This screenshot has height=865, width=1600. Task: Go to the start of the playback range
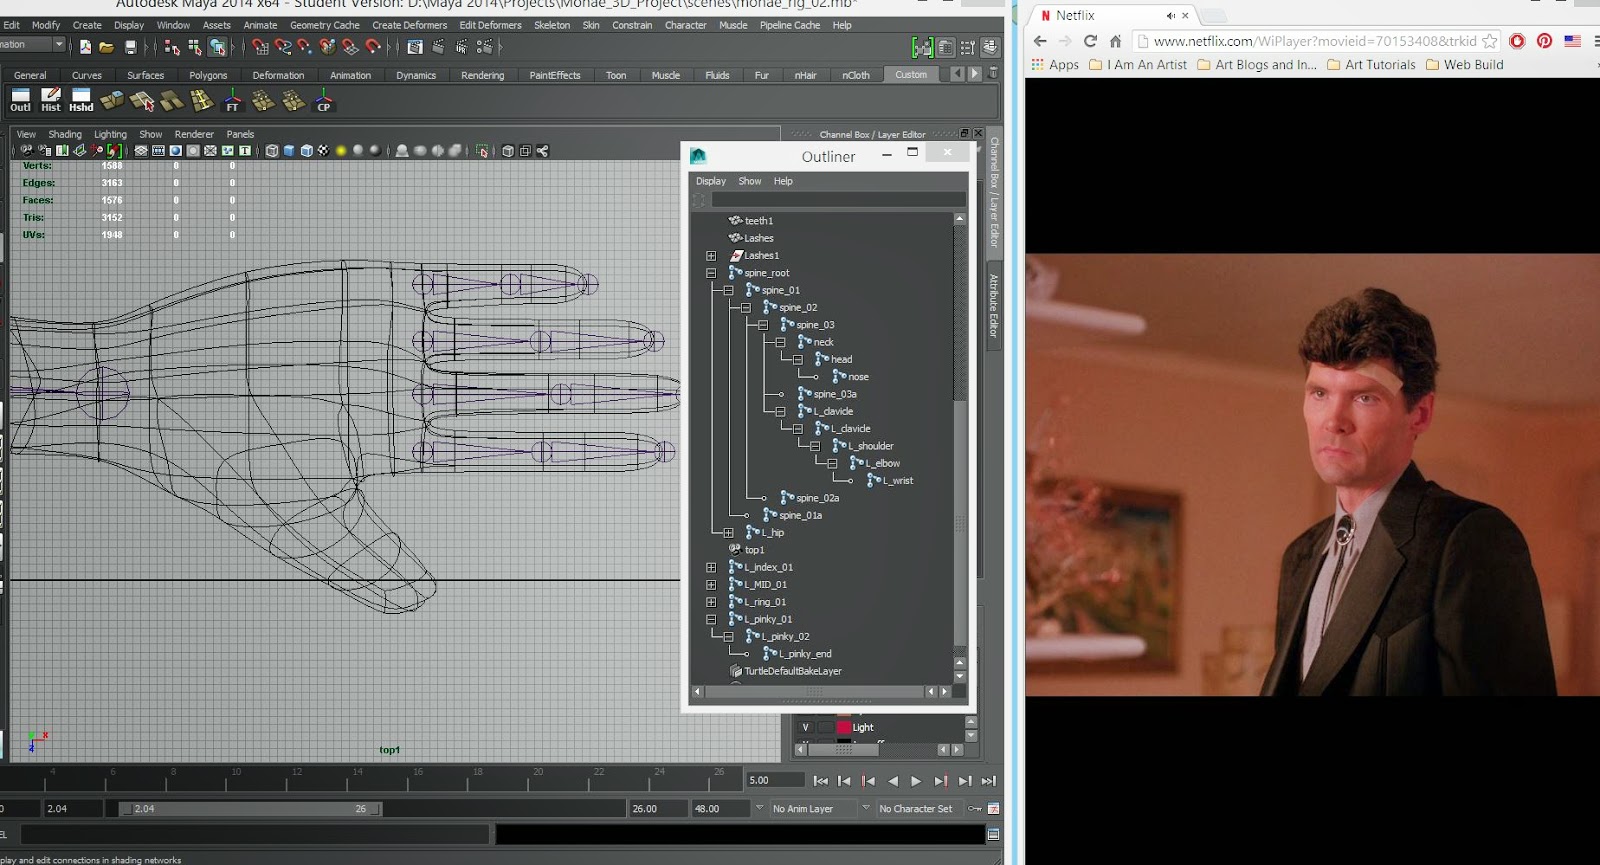[820, 781]
